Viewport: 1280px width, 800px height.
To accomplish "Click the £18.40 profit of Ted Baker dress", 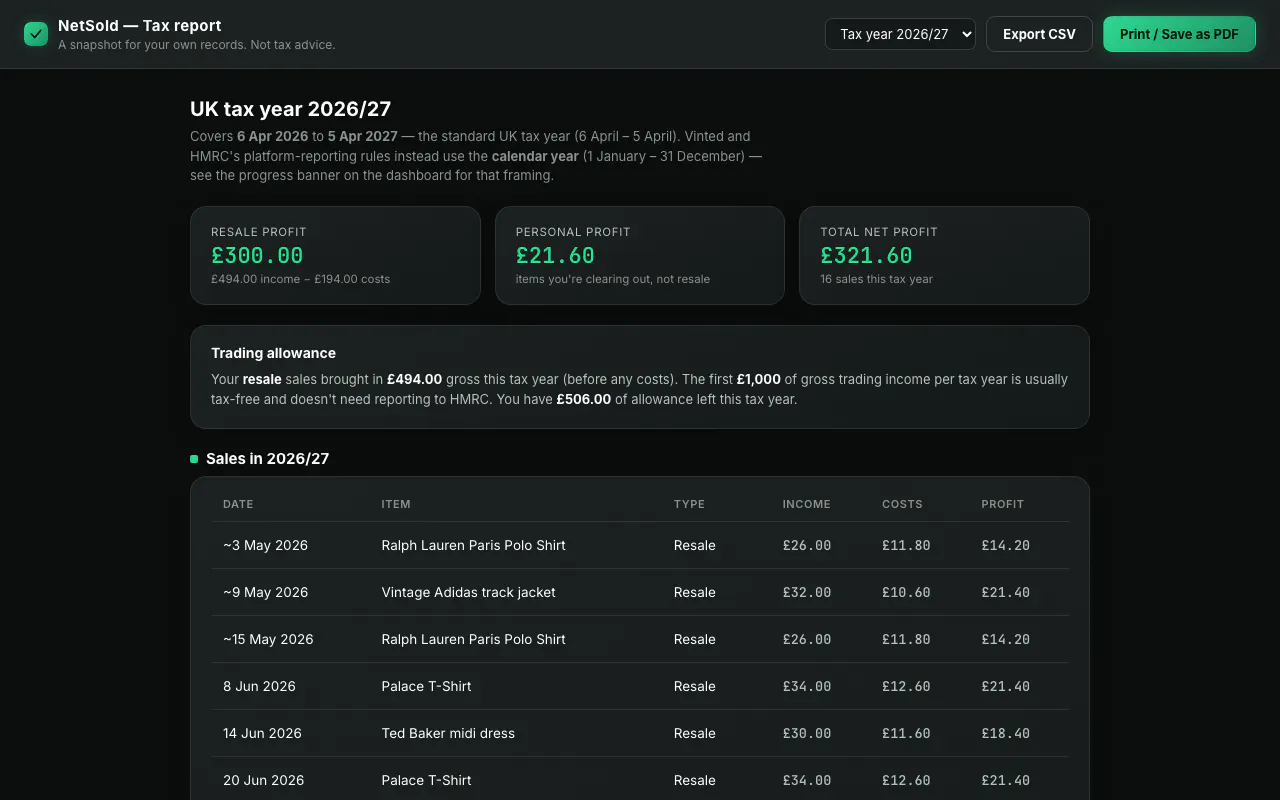I will tap(1005, 733).
